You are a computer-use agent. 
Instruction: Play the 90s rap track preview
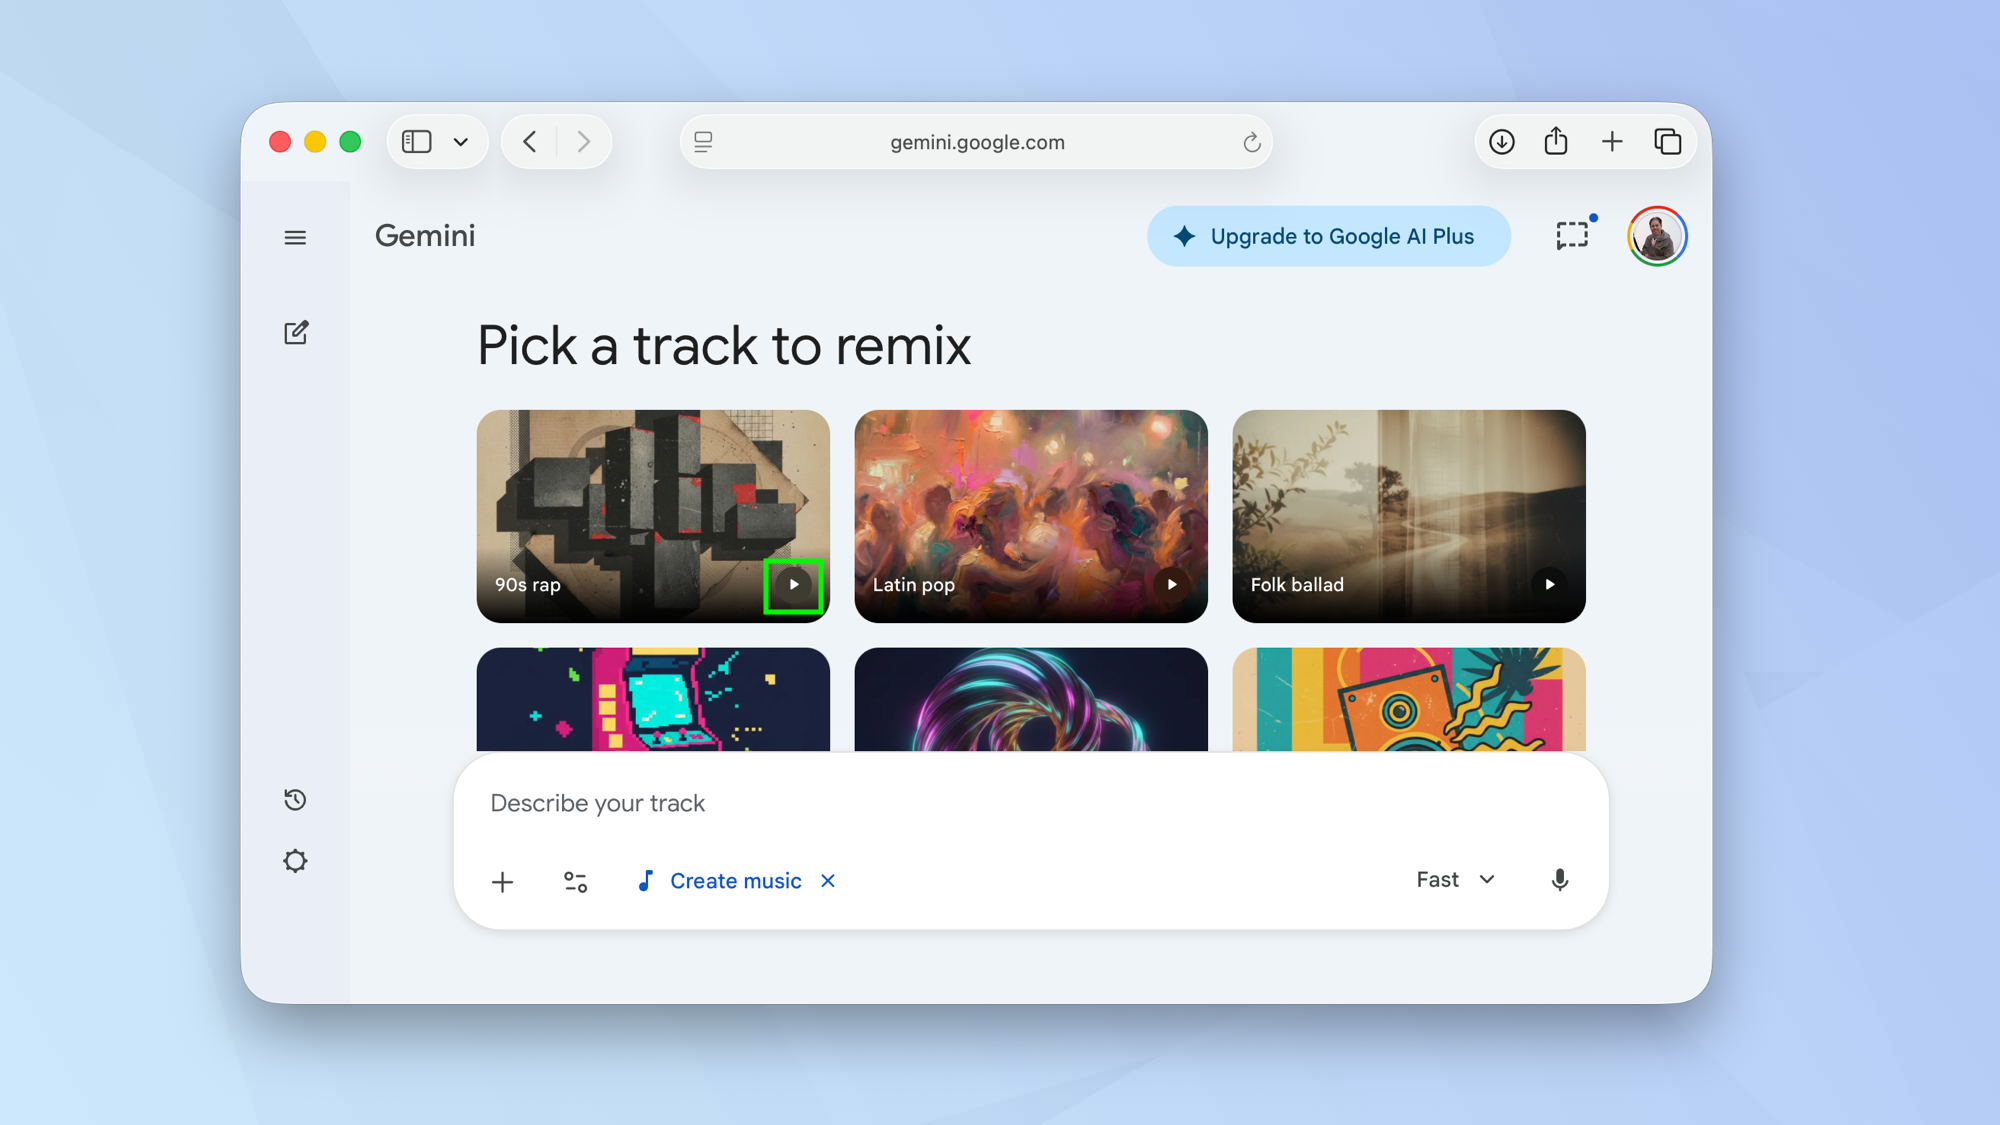(794, 585)
